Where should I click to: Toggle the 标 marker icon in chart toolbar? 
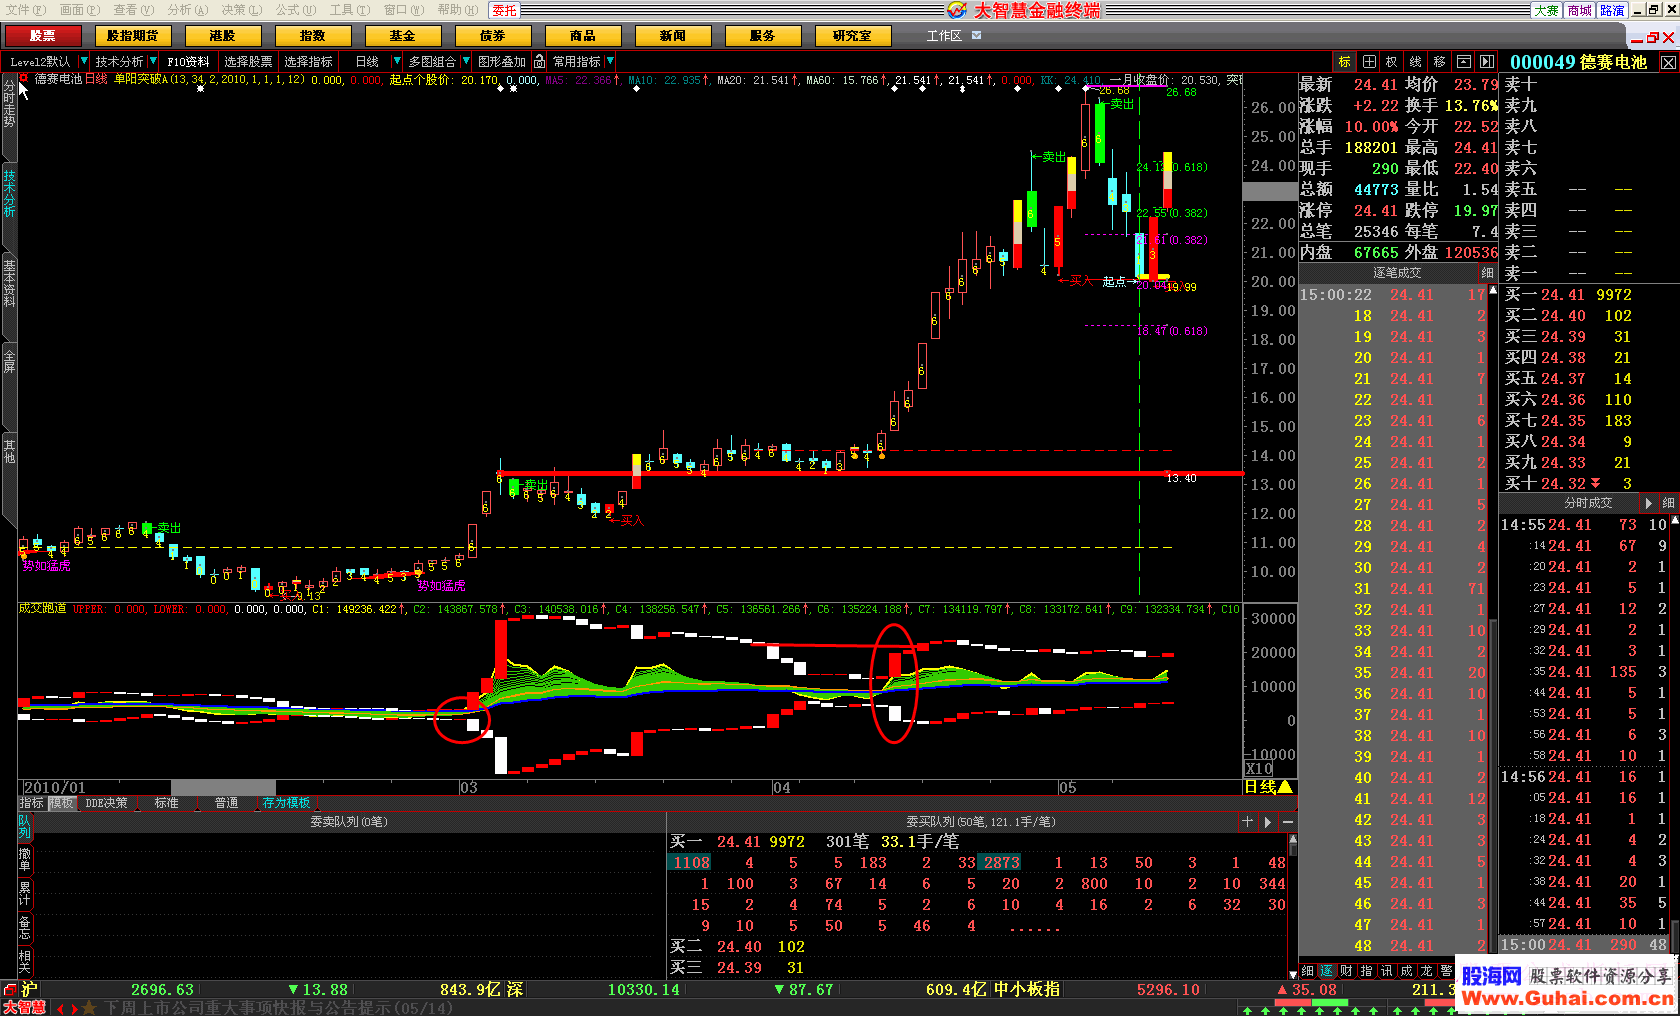tap(1345, 62)
